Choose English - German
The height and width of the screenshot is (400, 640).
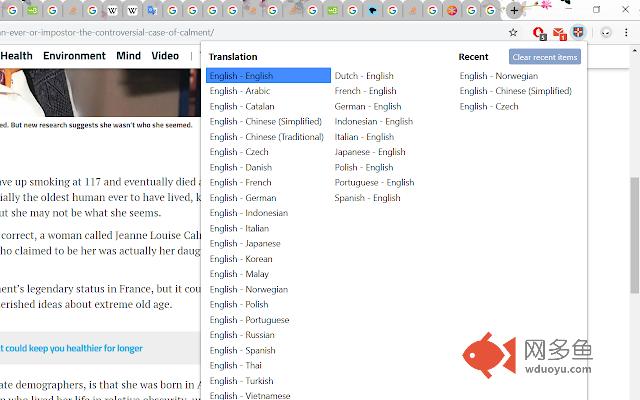(x=243, y=198)
